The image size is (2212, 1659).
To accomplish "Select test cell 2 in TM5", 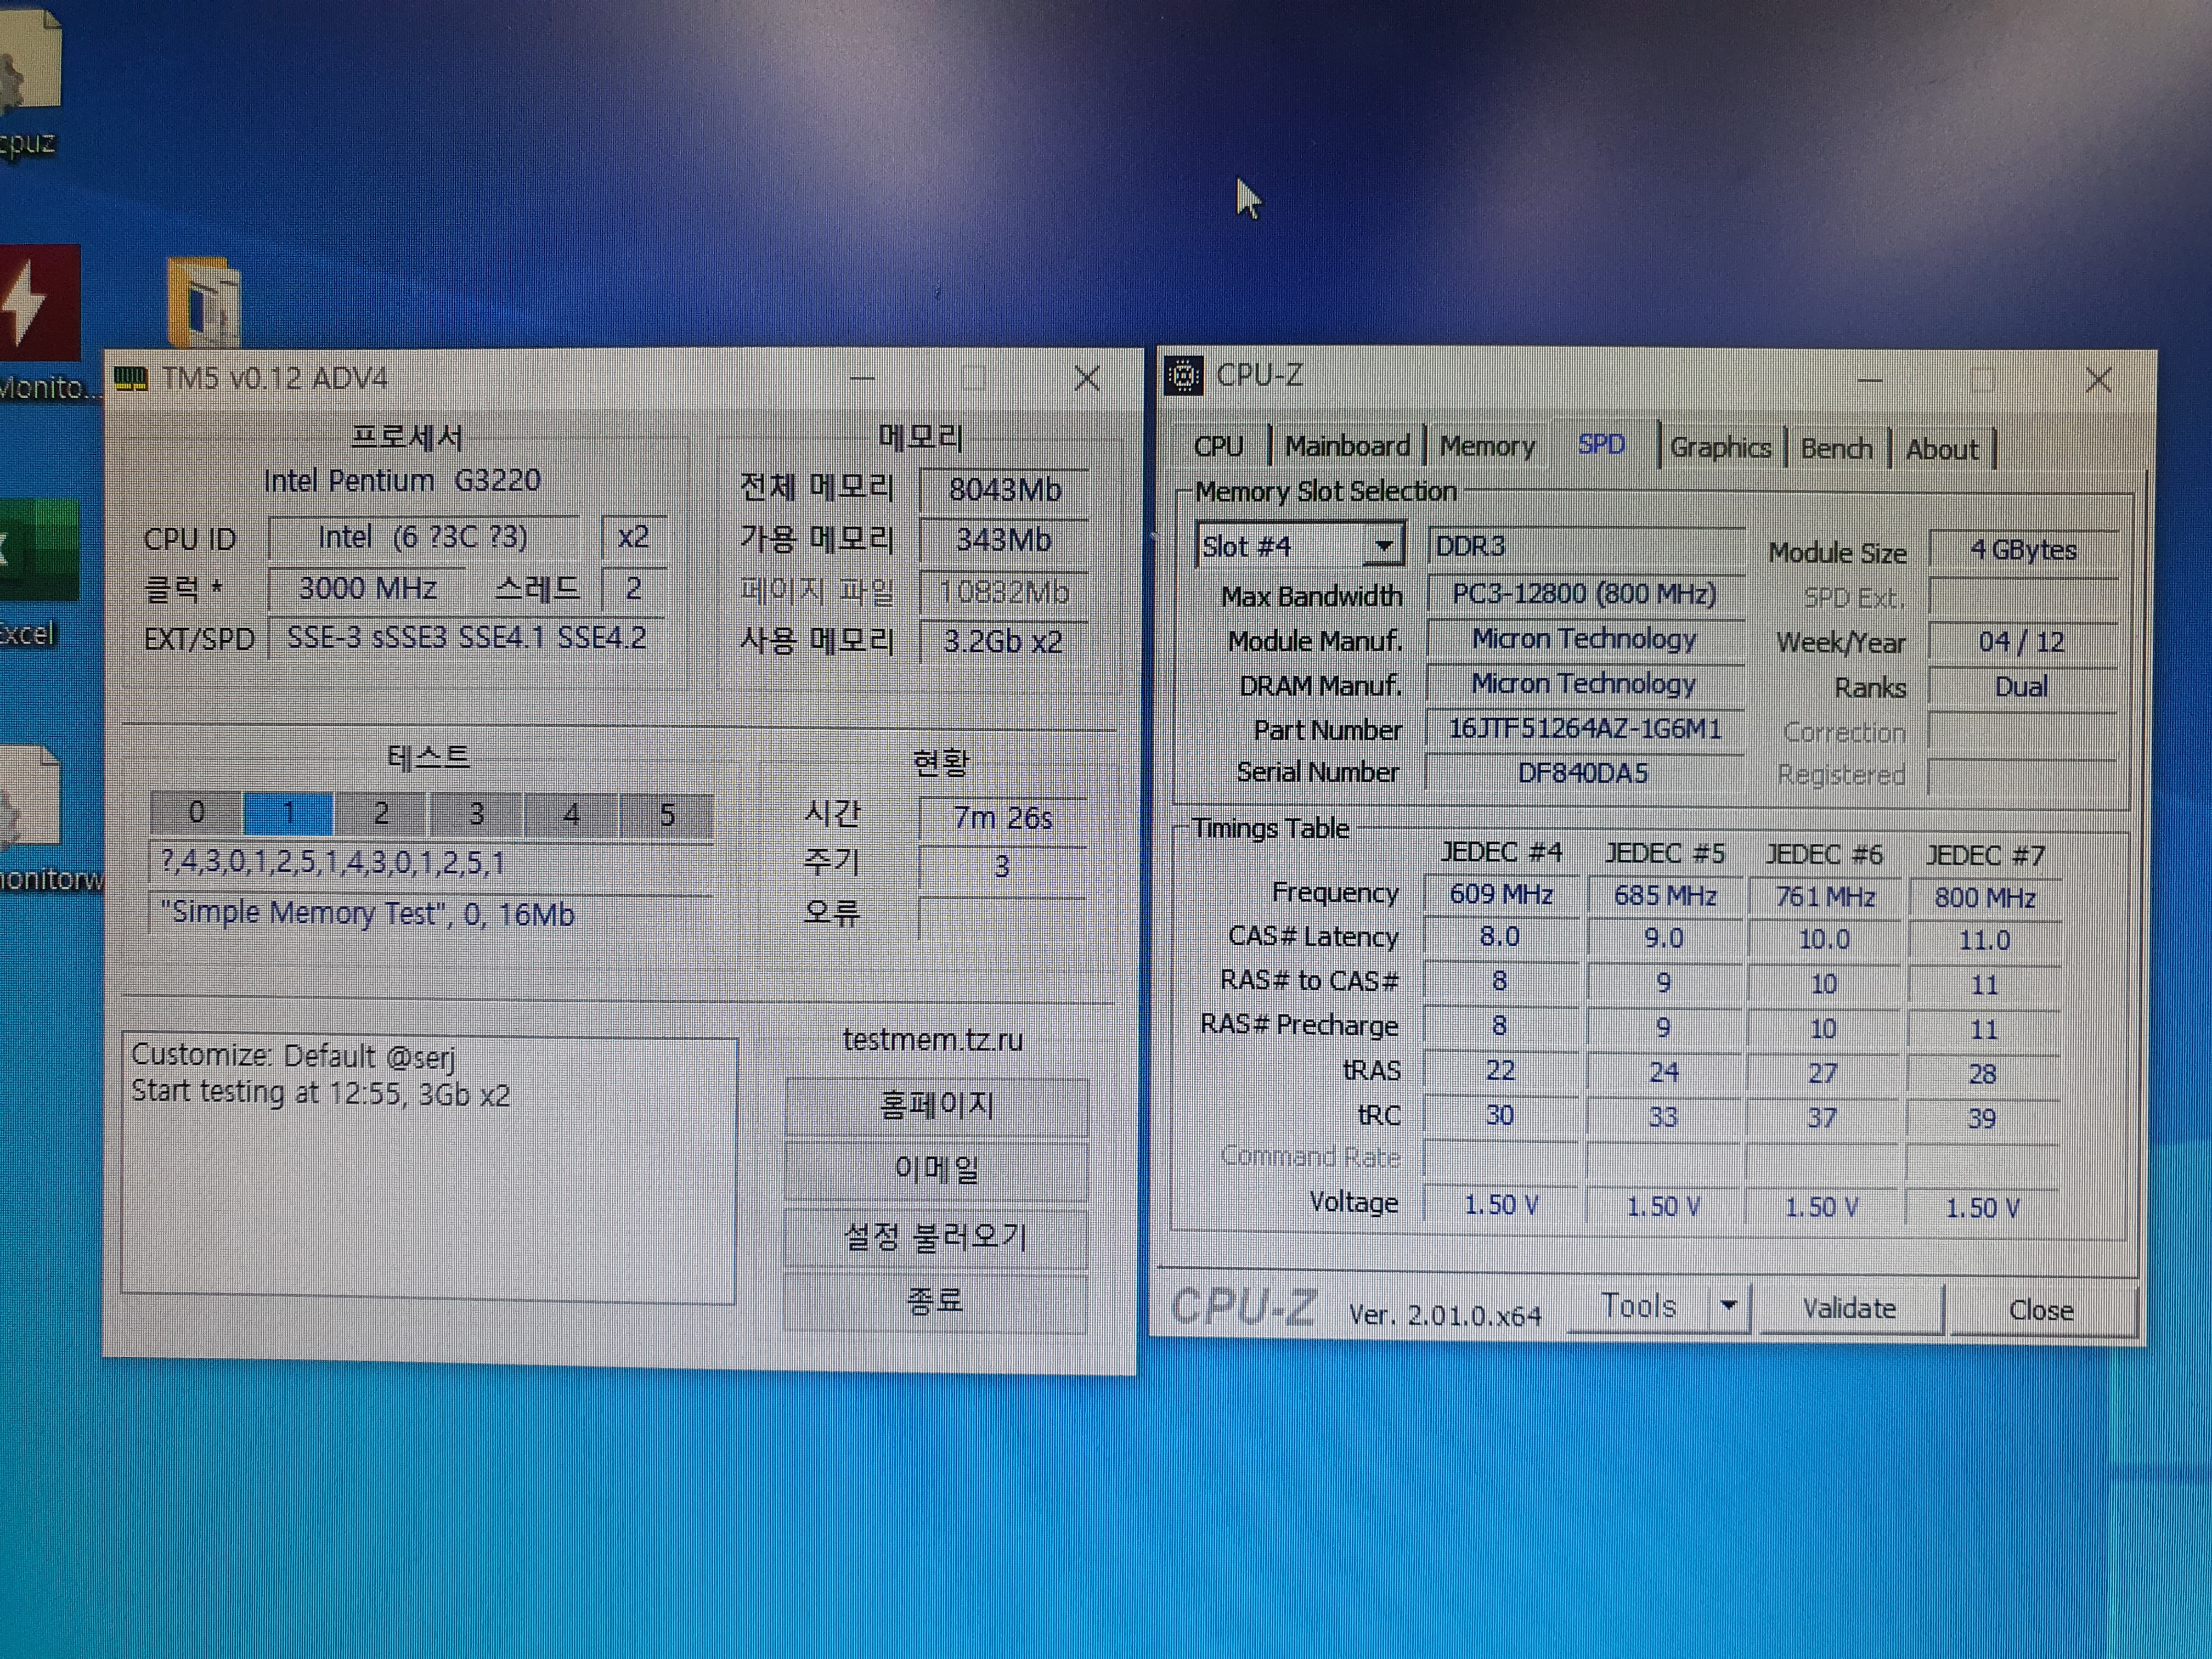I will pos(381,814).
